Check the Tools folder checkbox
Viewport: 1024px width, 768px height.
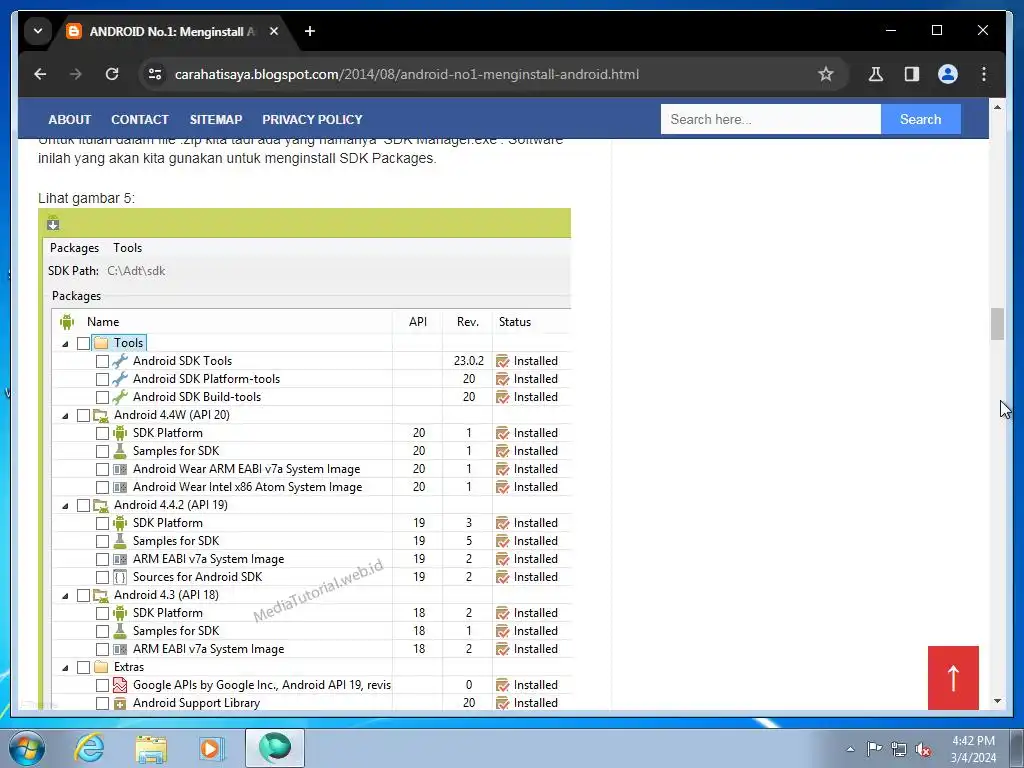click(83, 344)
